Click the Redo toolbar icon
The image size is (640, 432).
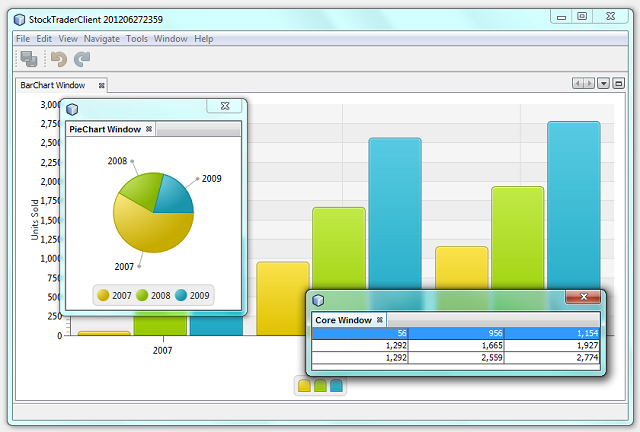point(82,59)
